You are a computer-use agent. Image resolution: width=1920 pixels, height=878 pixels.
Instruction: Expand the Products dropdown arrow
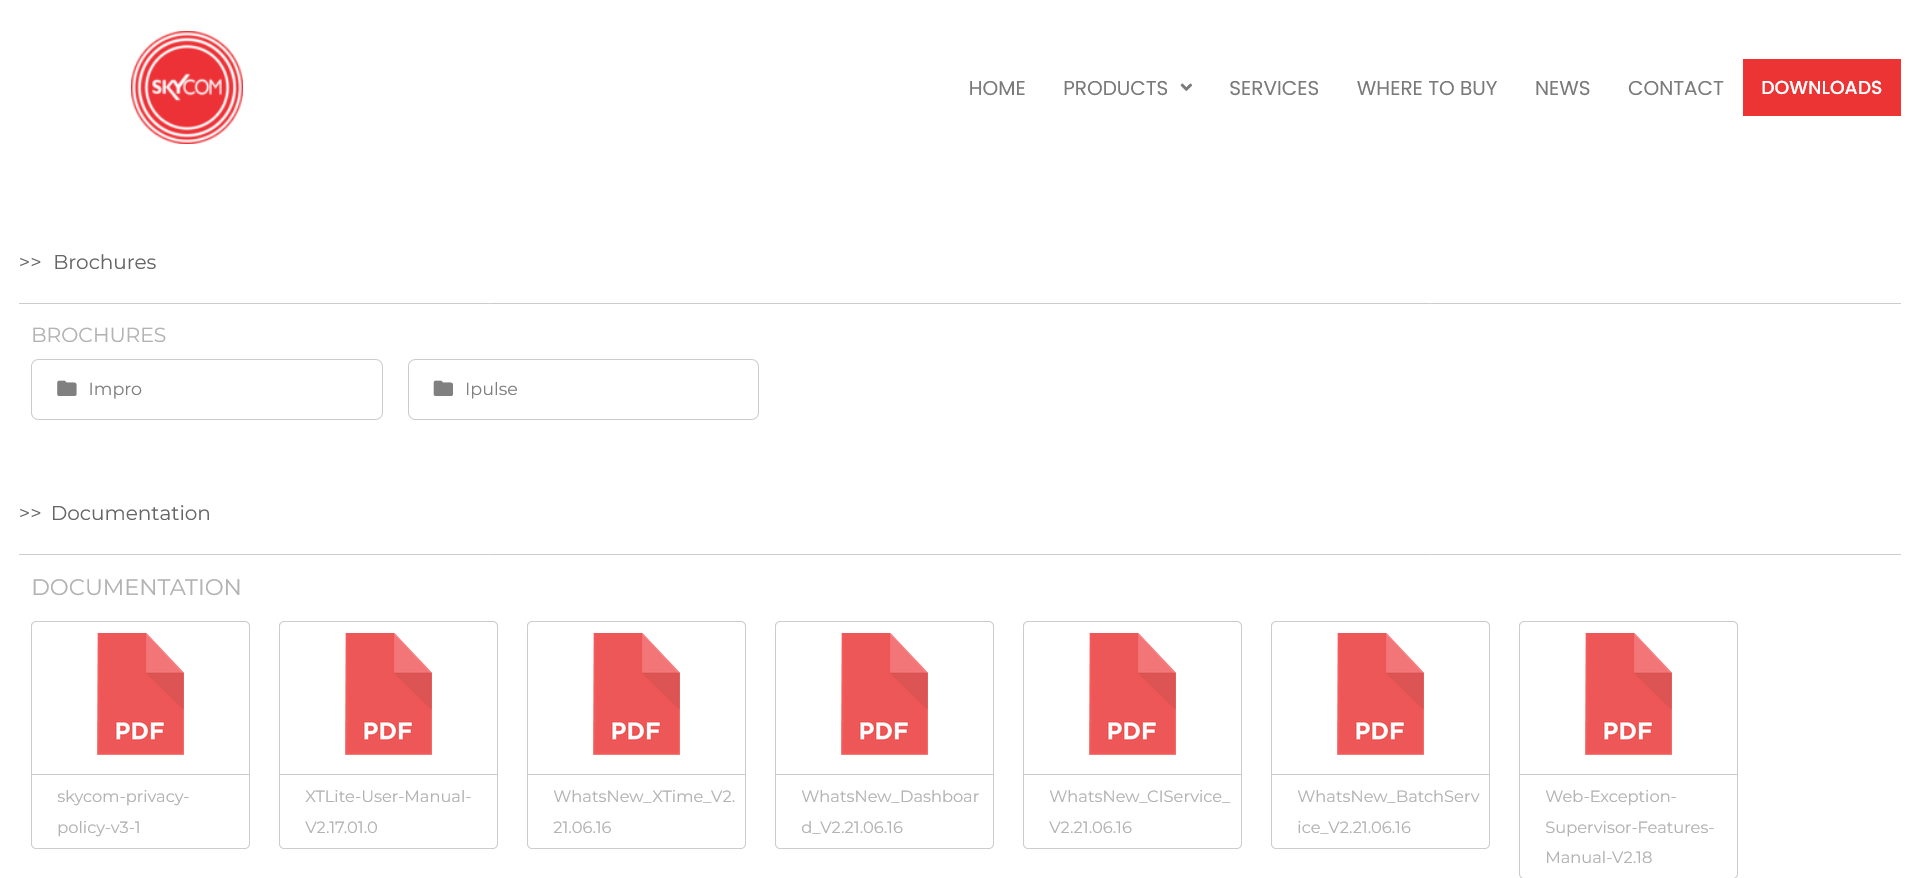[1186, 88]
